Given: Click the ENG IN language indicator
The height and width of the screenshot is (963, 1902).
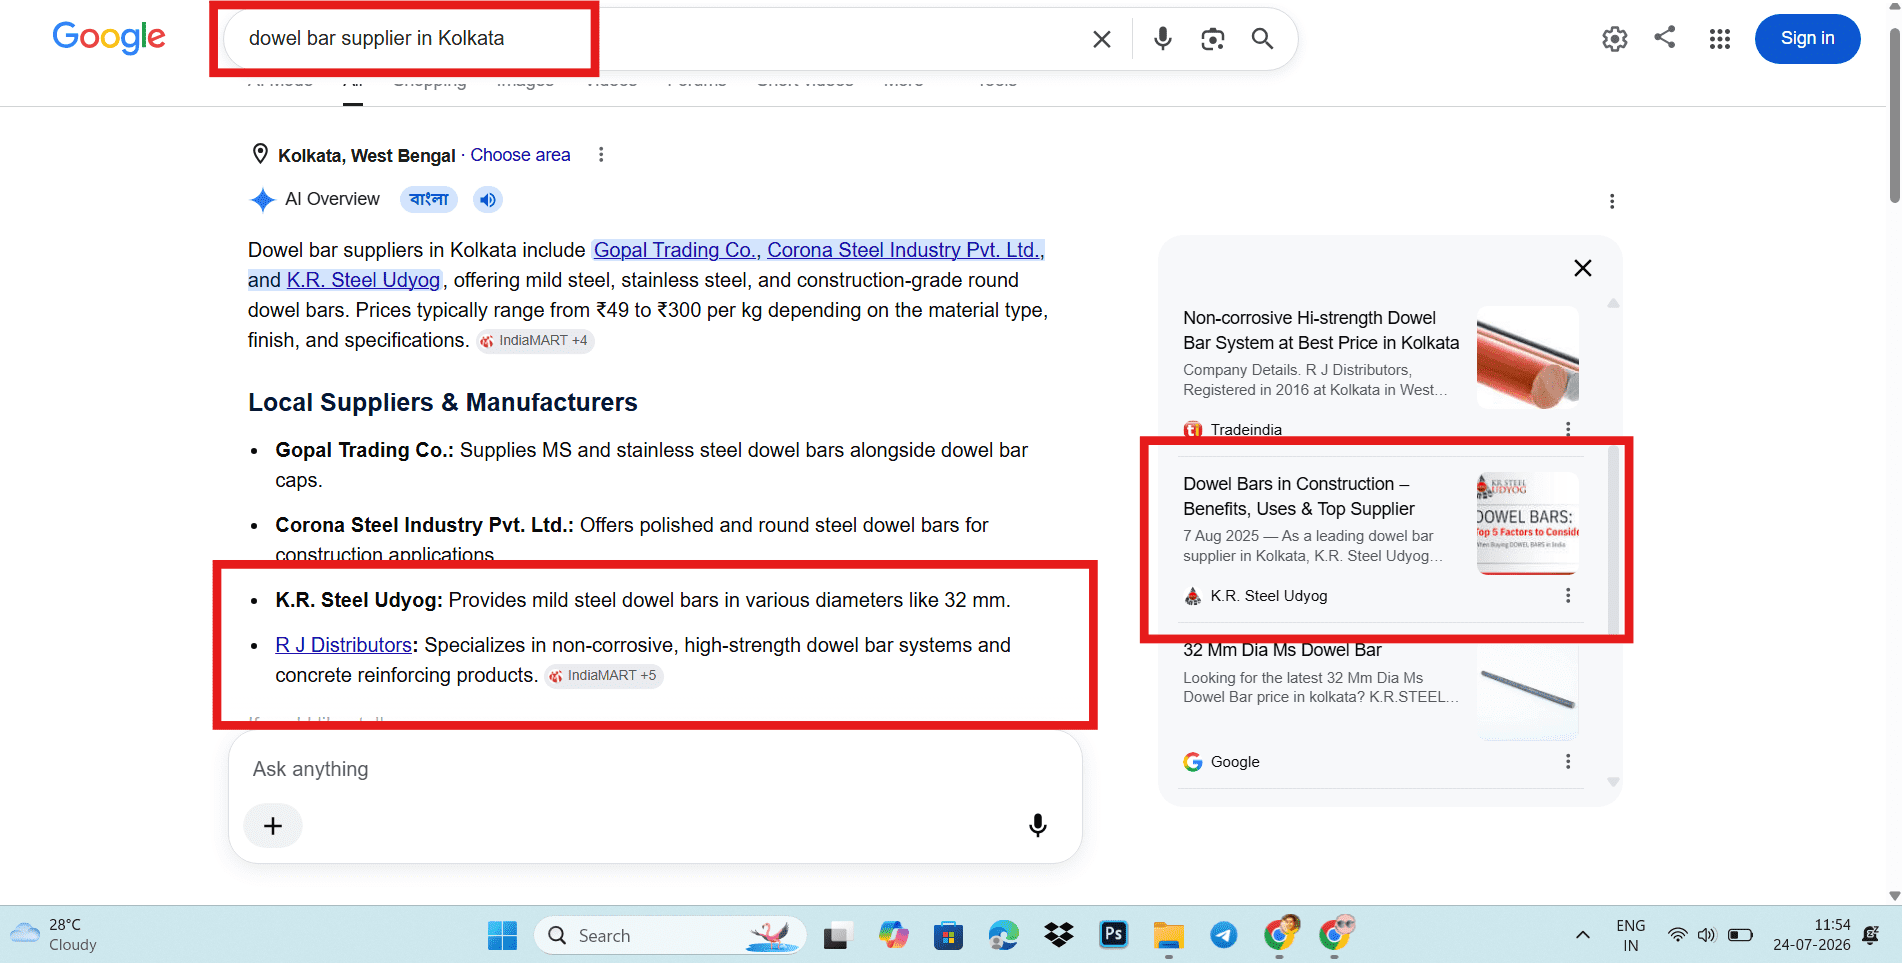Looking at the screenshot, I should click(1631, 936).
